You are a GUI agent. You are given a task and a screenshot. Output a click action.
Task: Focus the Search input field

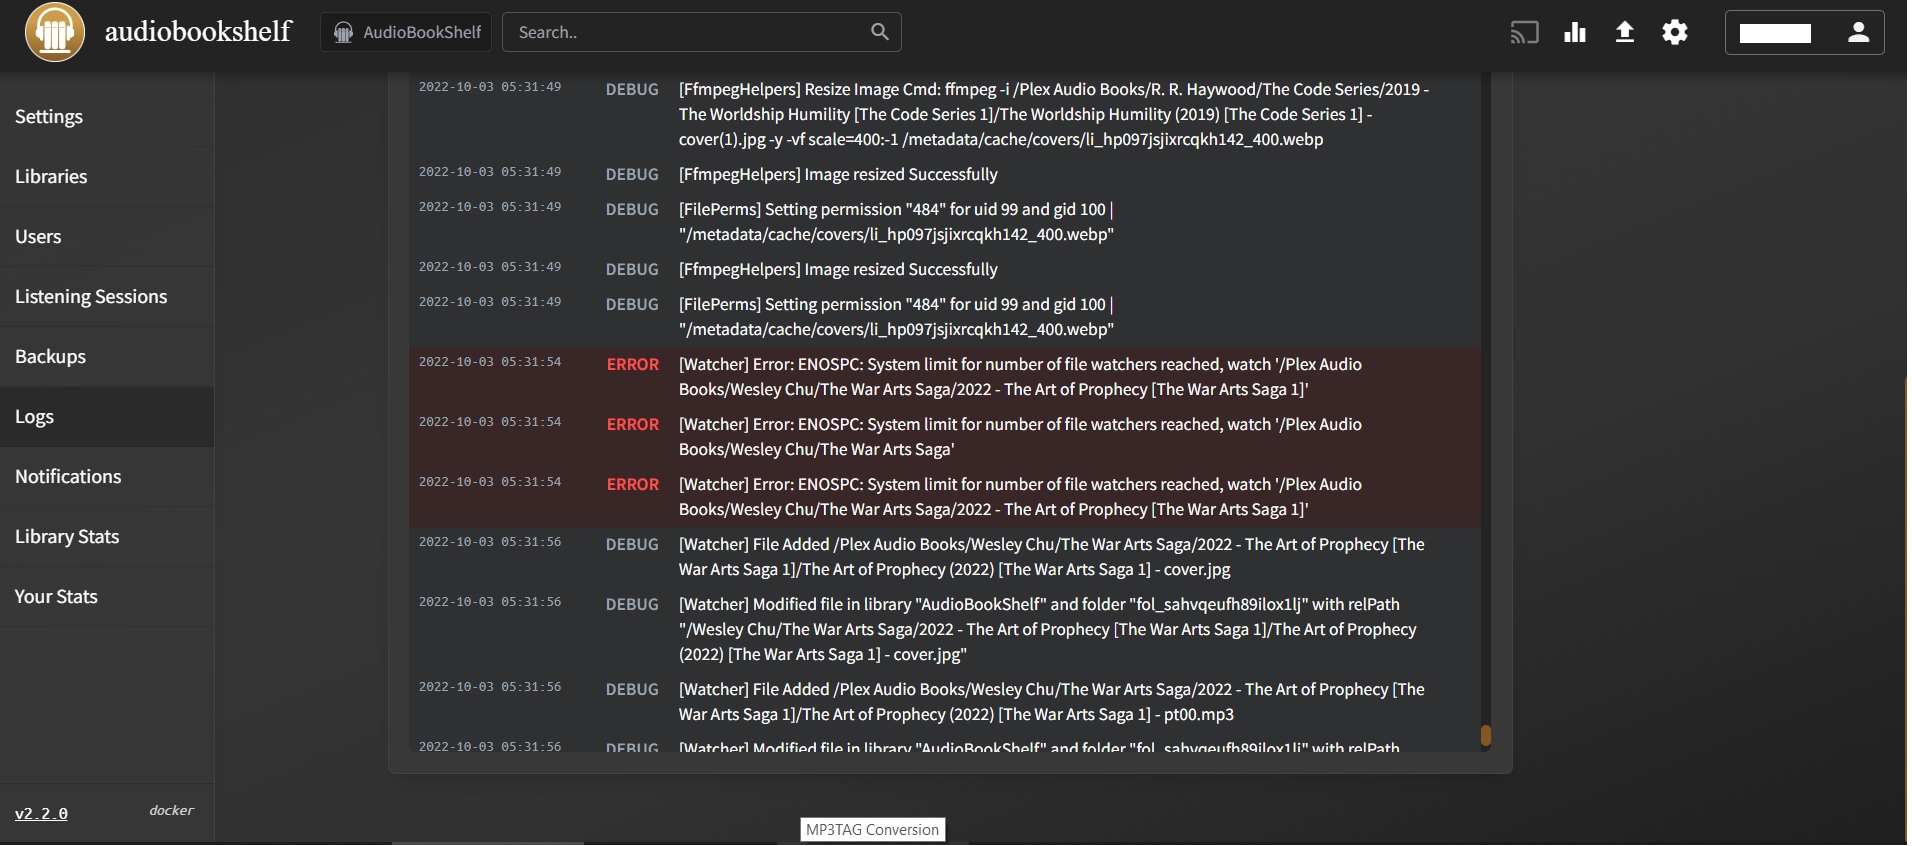(701, 32)
